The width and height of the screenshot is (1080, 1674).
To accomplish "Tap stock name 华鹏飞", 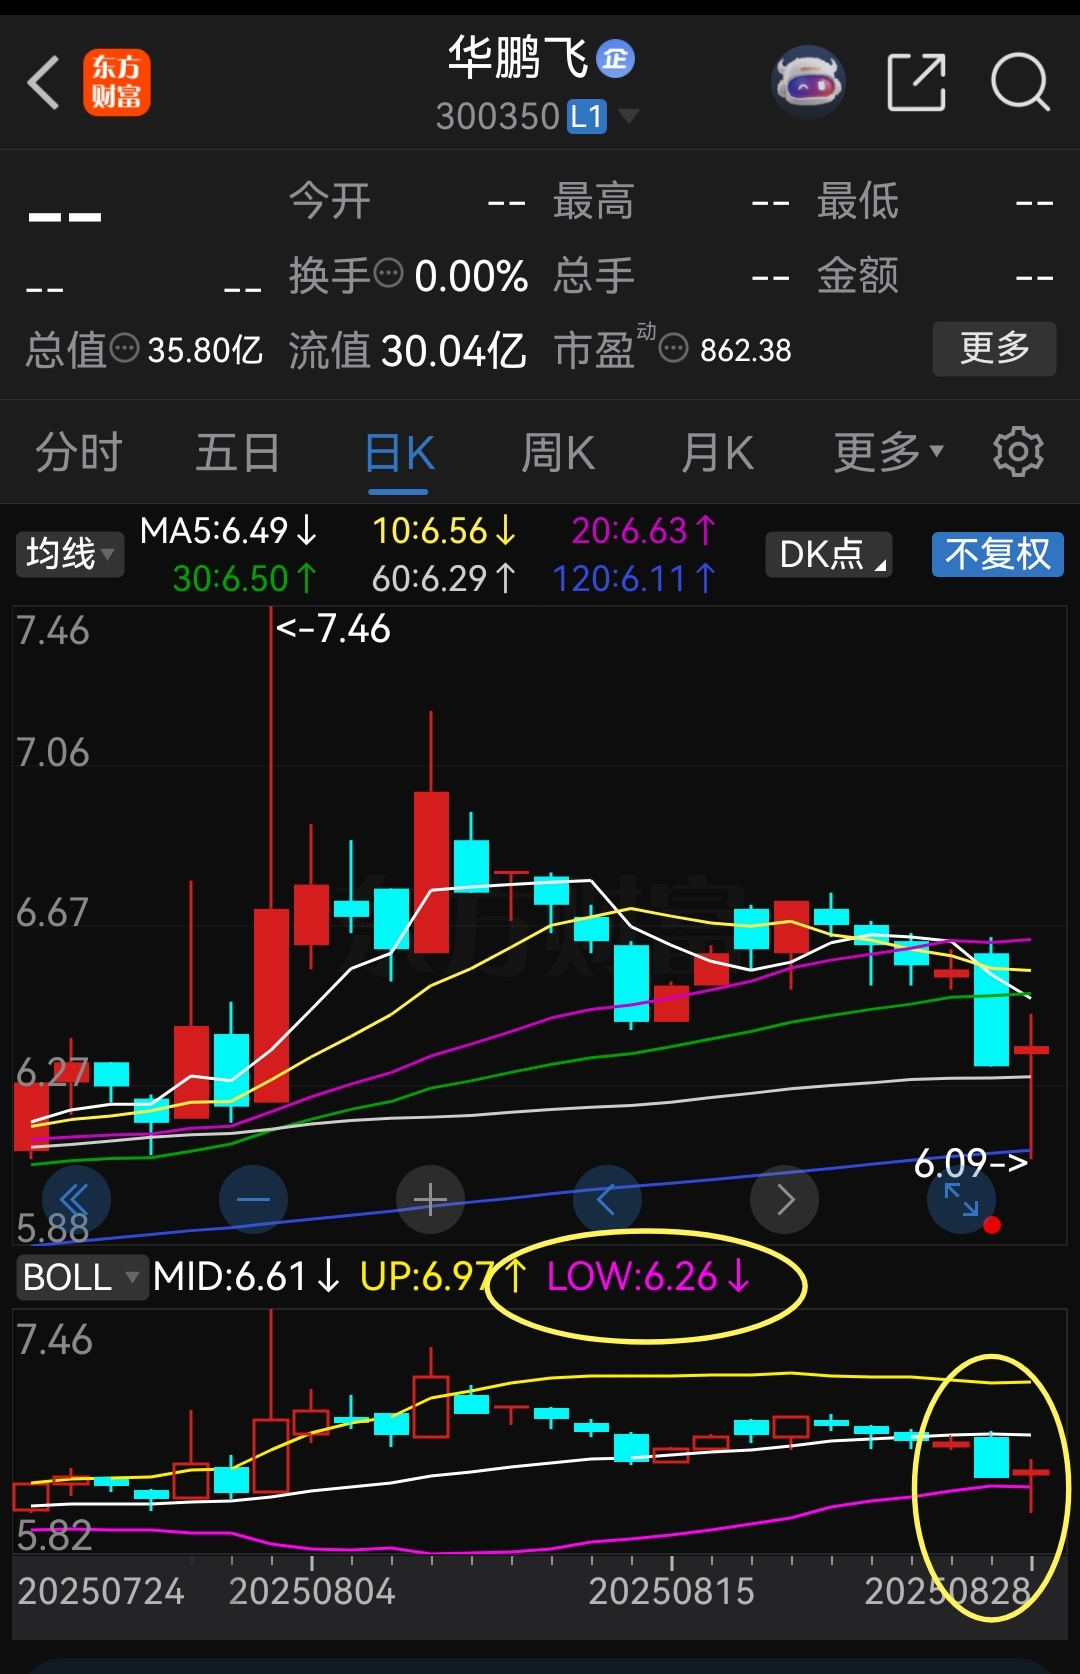I will (x=517, y=58).
